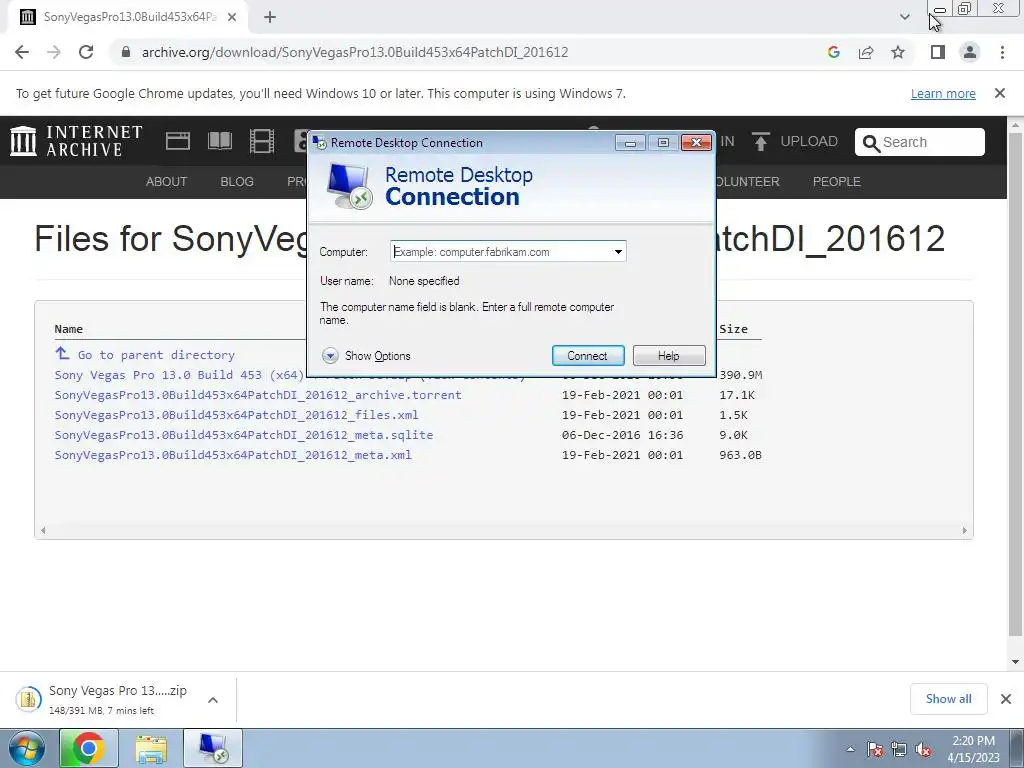Click the Google icon in address bar
This screenshot has width=1024, height=768.
(833, 52)
